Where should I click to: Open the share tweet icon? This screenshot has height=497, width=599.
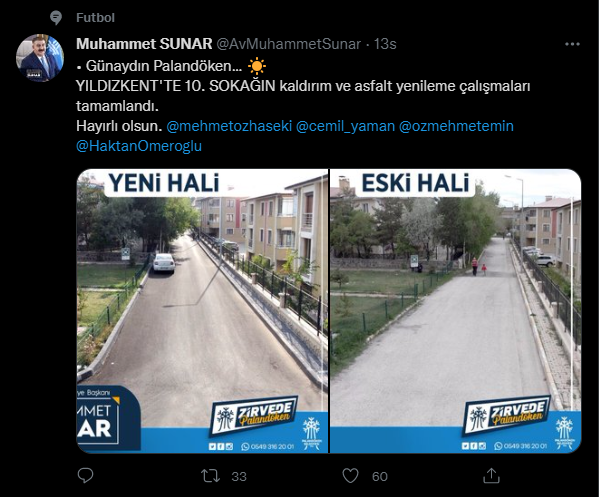coord(491,476)
